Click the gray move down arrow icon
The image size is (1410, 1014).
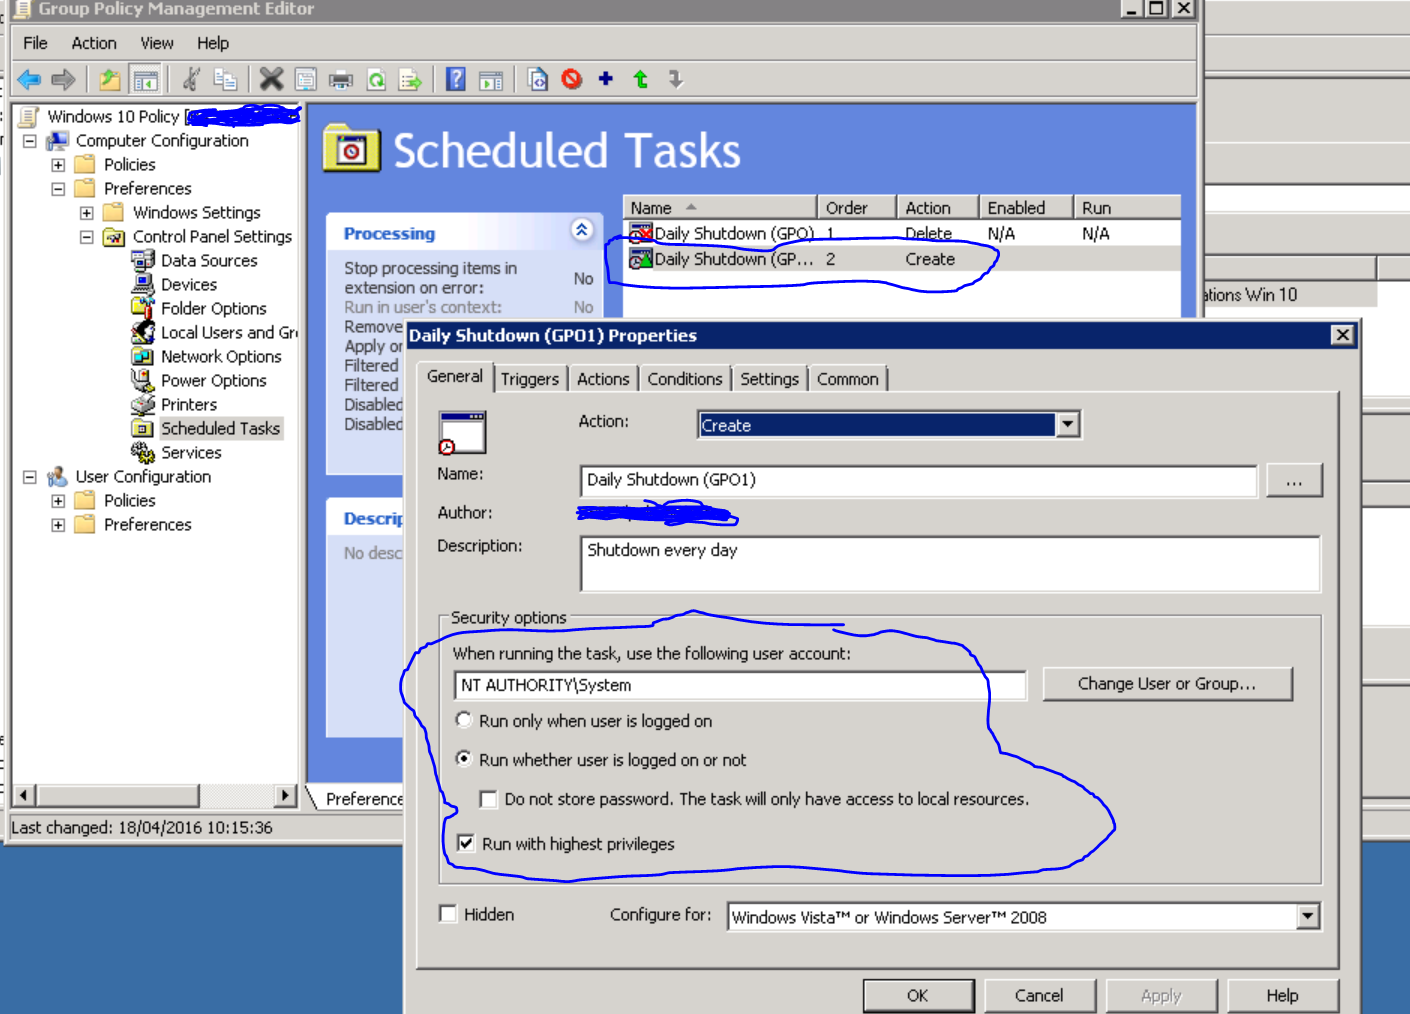676,78
